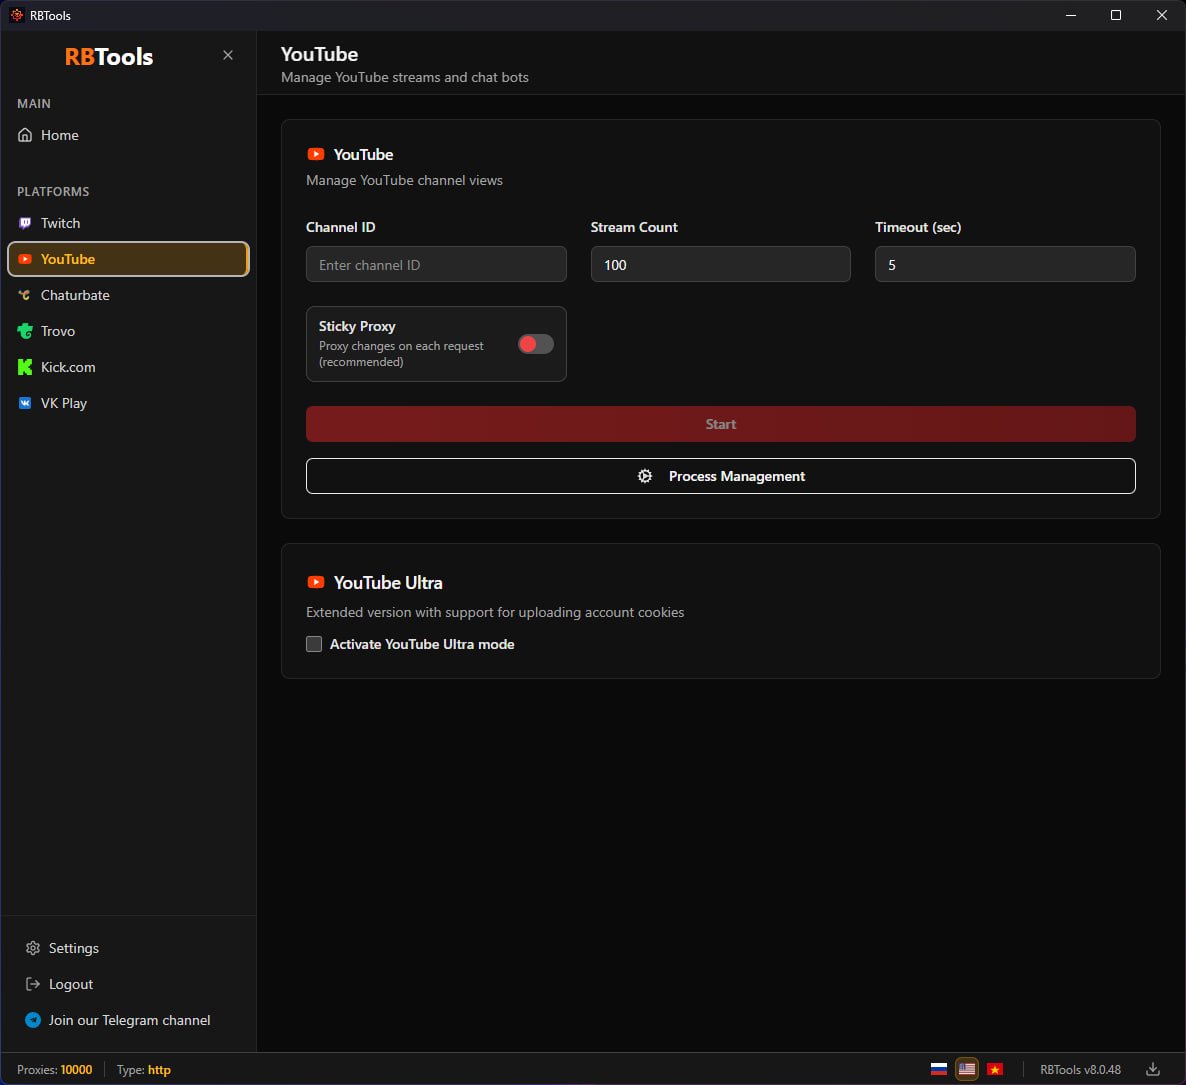Click Logout in the sidebar

point(70,984)
